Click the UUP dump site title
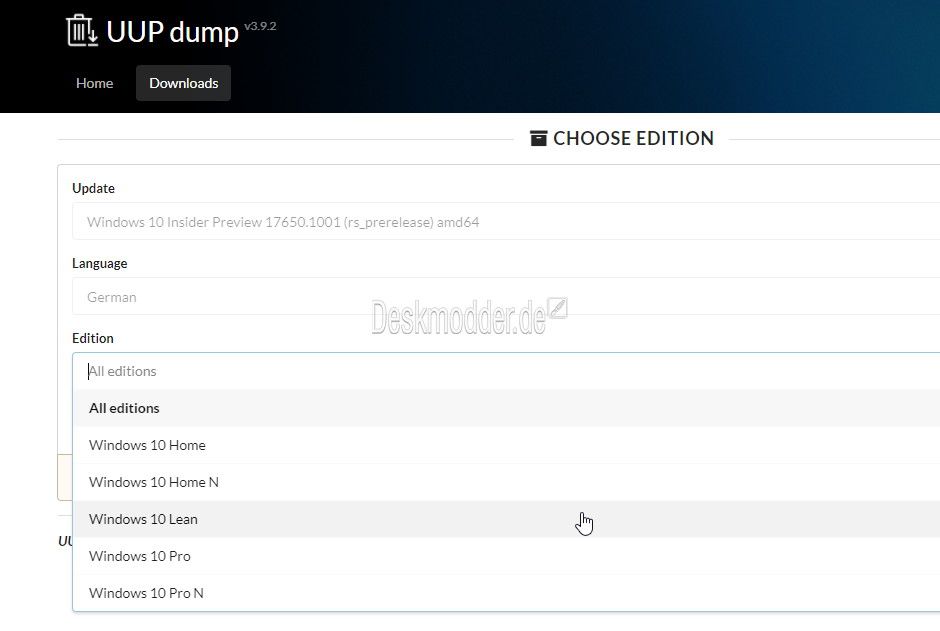Viewport: 940px width, 631px height. click(x=173, y=32)
